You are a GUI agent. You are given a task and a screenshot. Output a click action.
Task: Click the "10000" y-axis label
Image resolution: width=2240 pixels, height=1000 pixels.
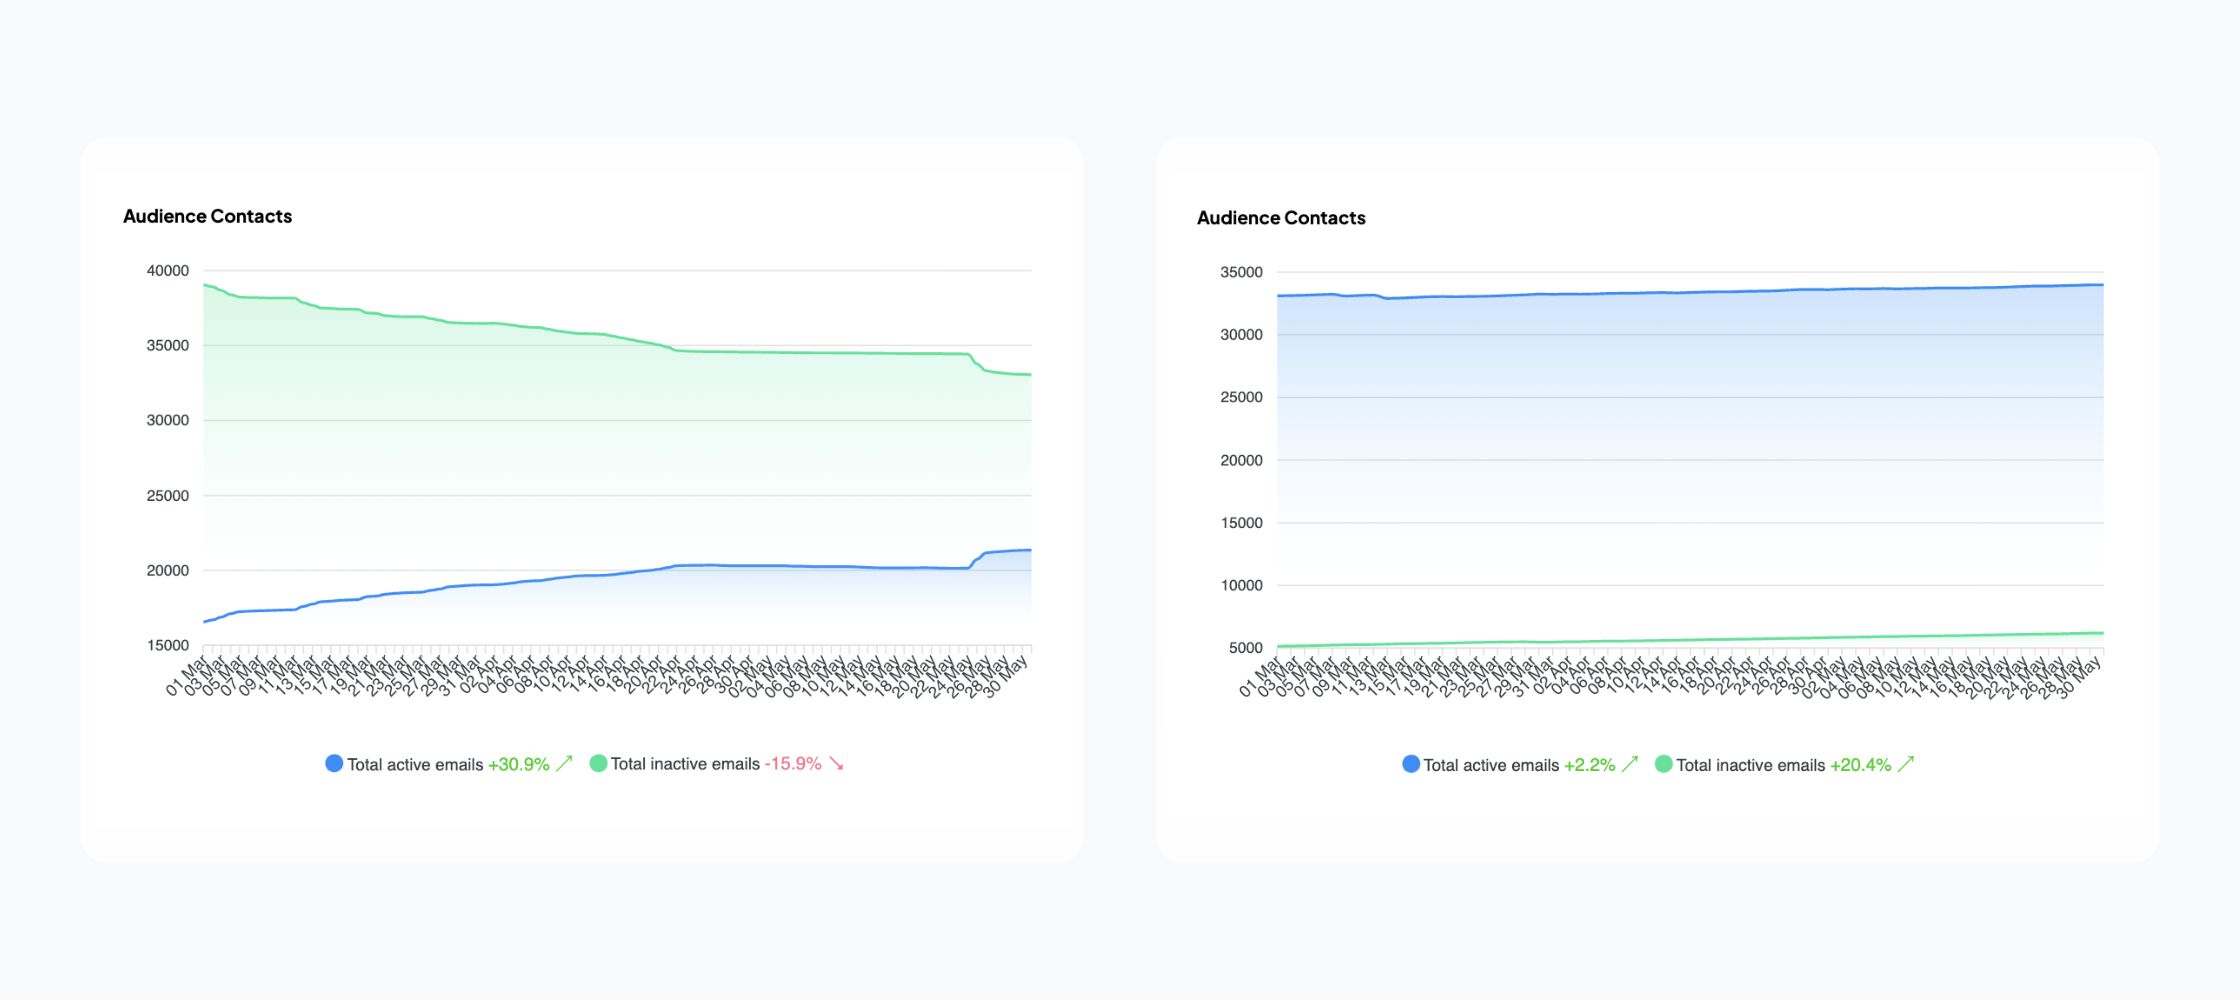[x=1241, y=586]
